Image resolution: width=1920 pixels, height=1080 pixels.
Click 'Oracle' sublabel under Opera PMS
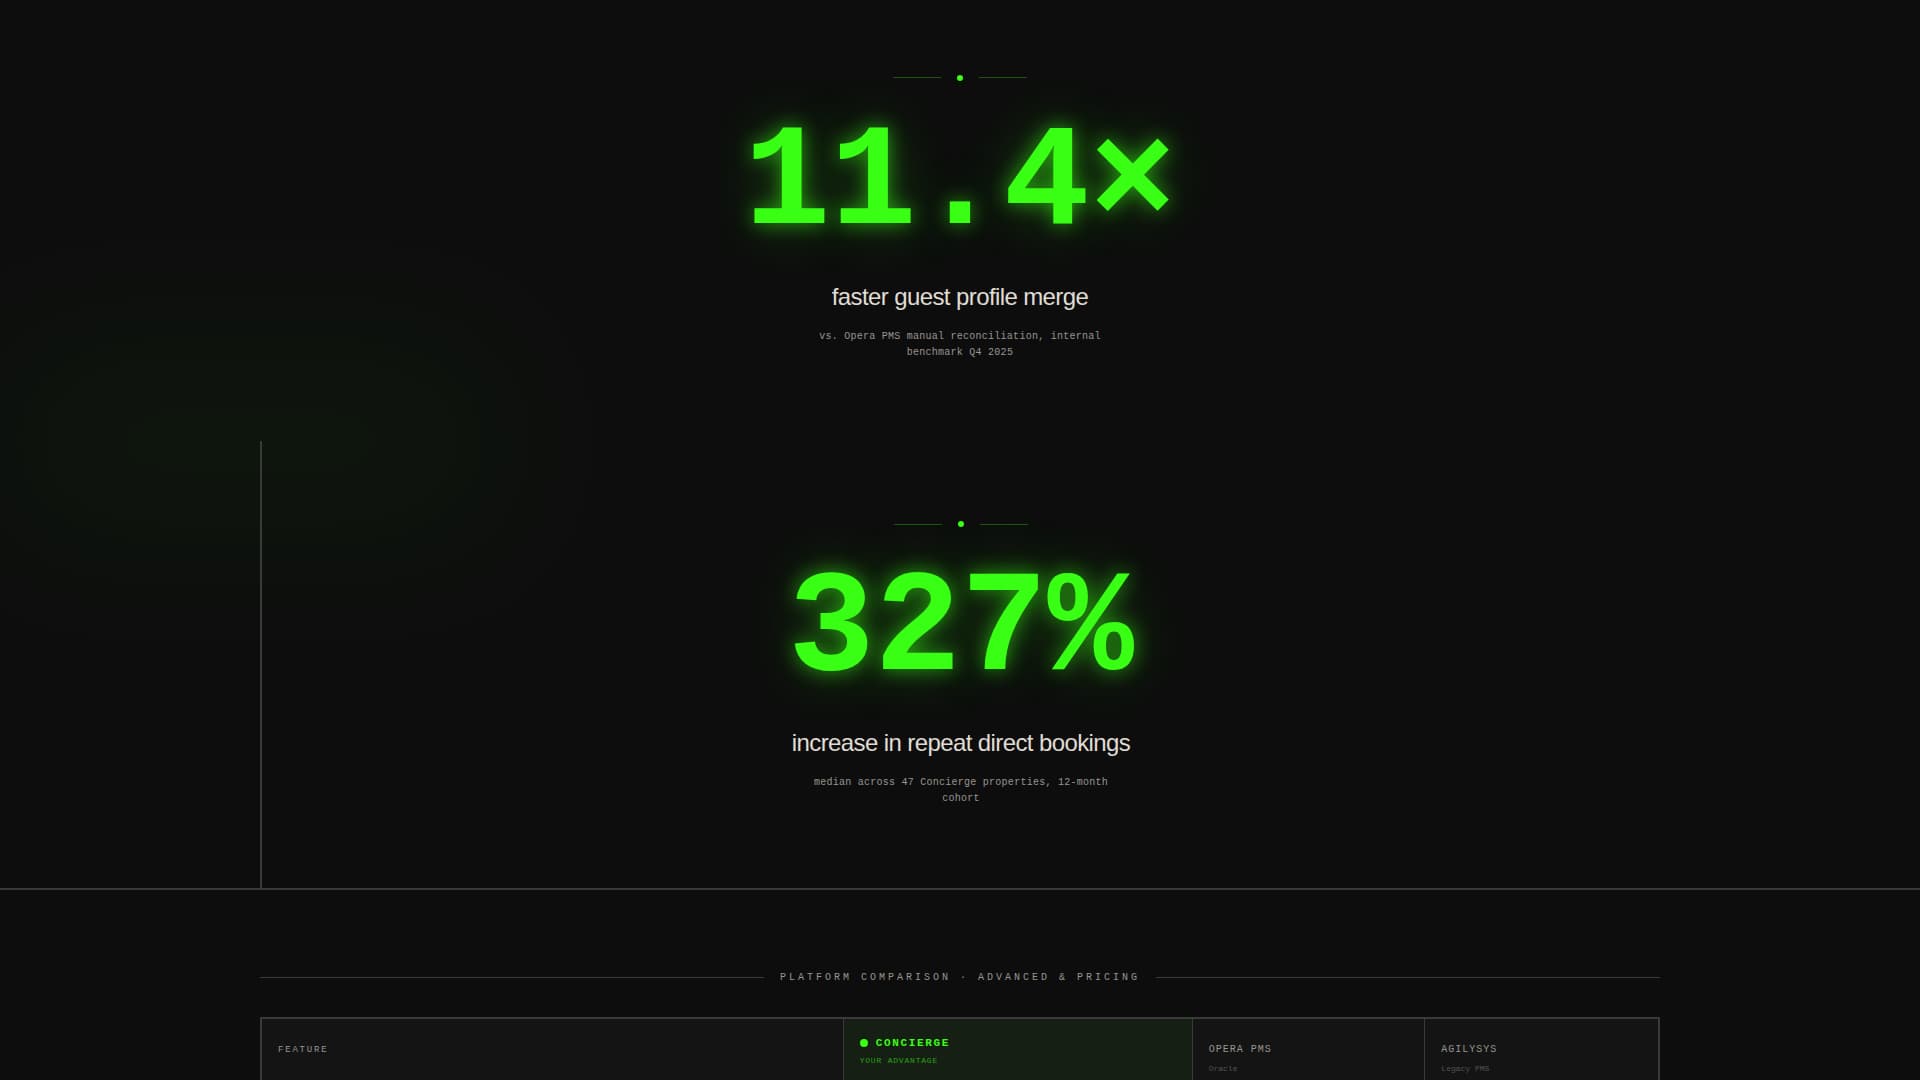point(1223,1069)
